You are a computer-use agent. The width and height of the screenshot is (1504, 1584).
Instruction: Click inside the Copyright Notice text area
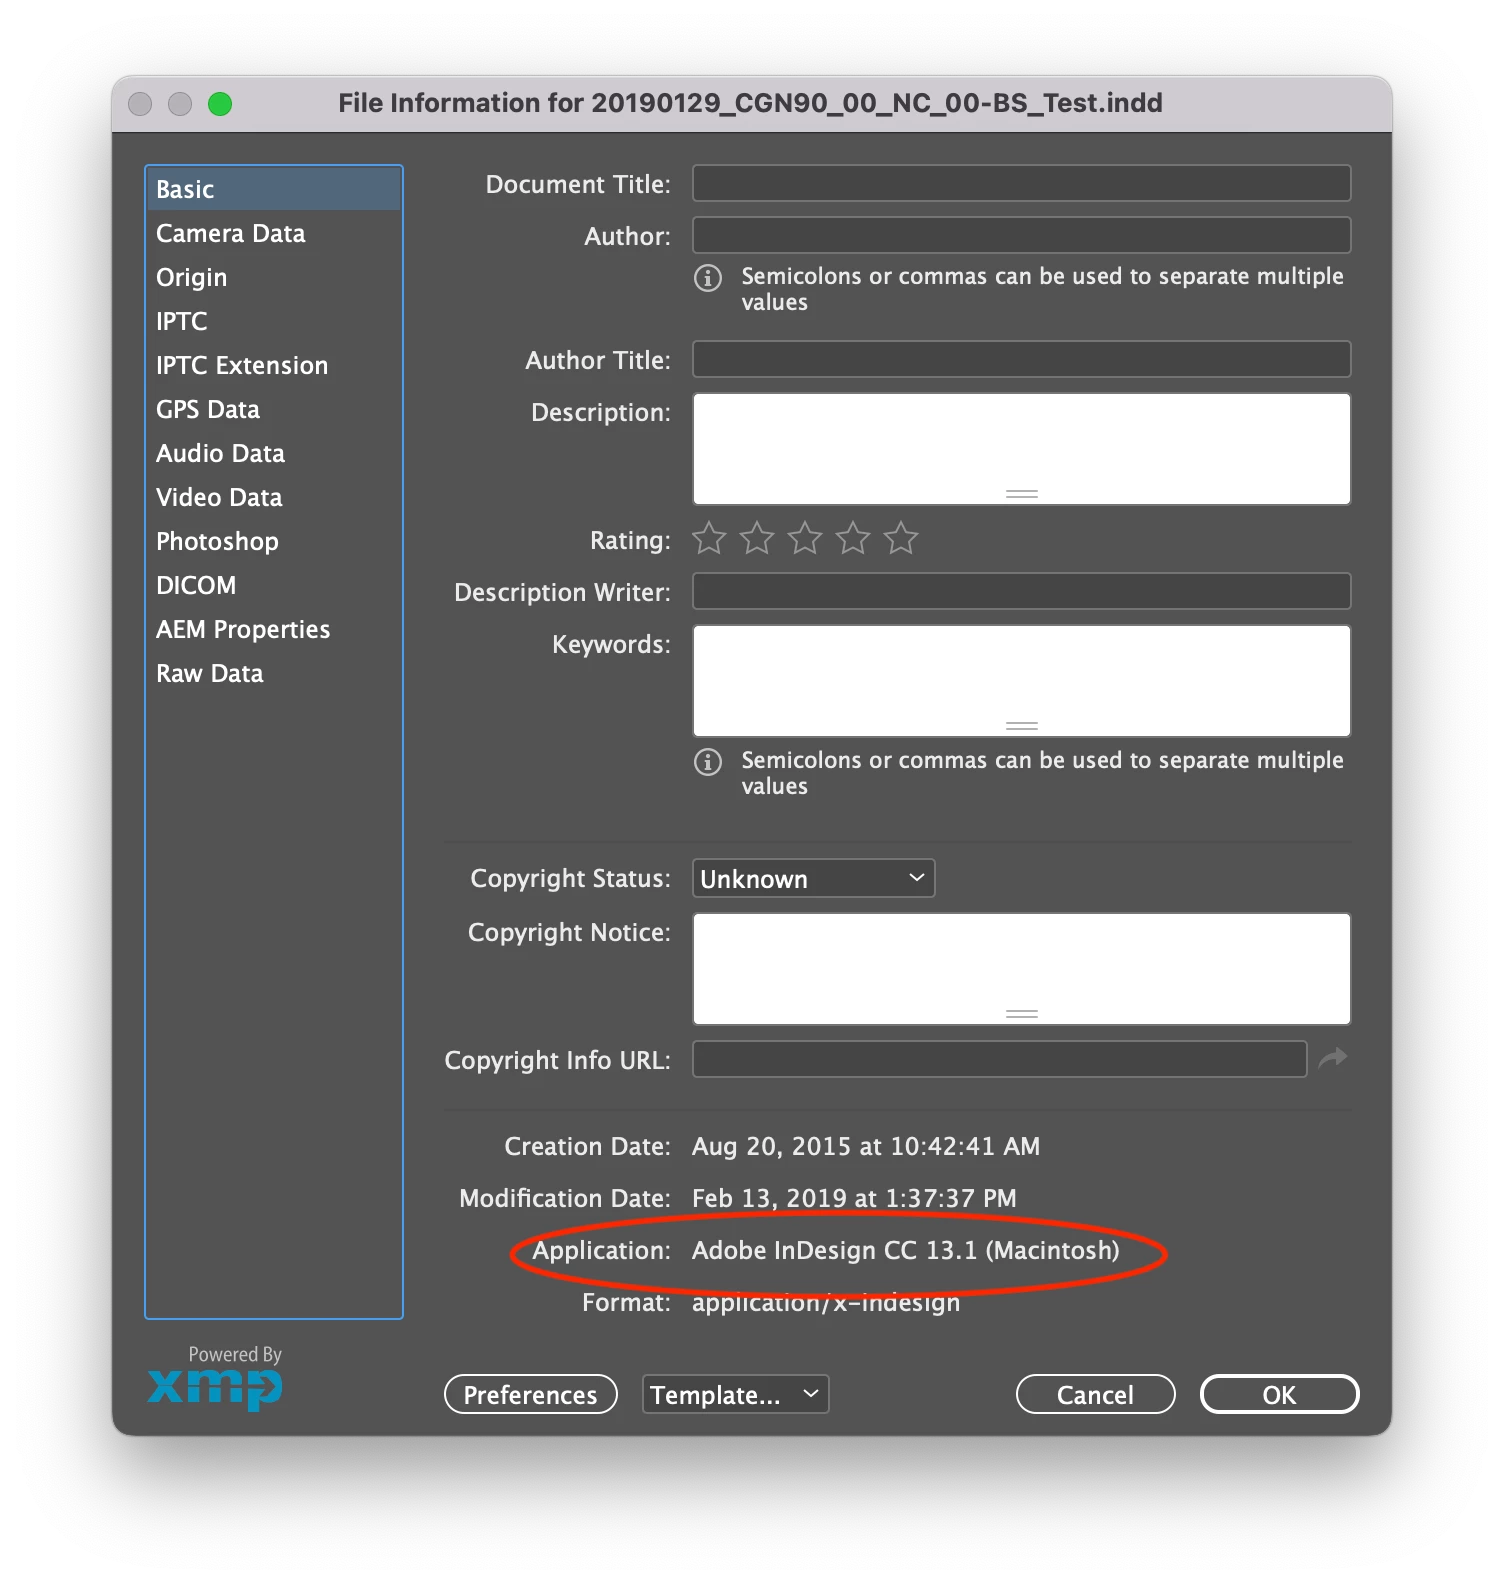tap(1022, 968)
